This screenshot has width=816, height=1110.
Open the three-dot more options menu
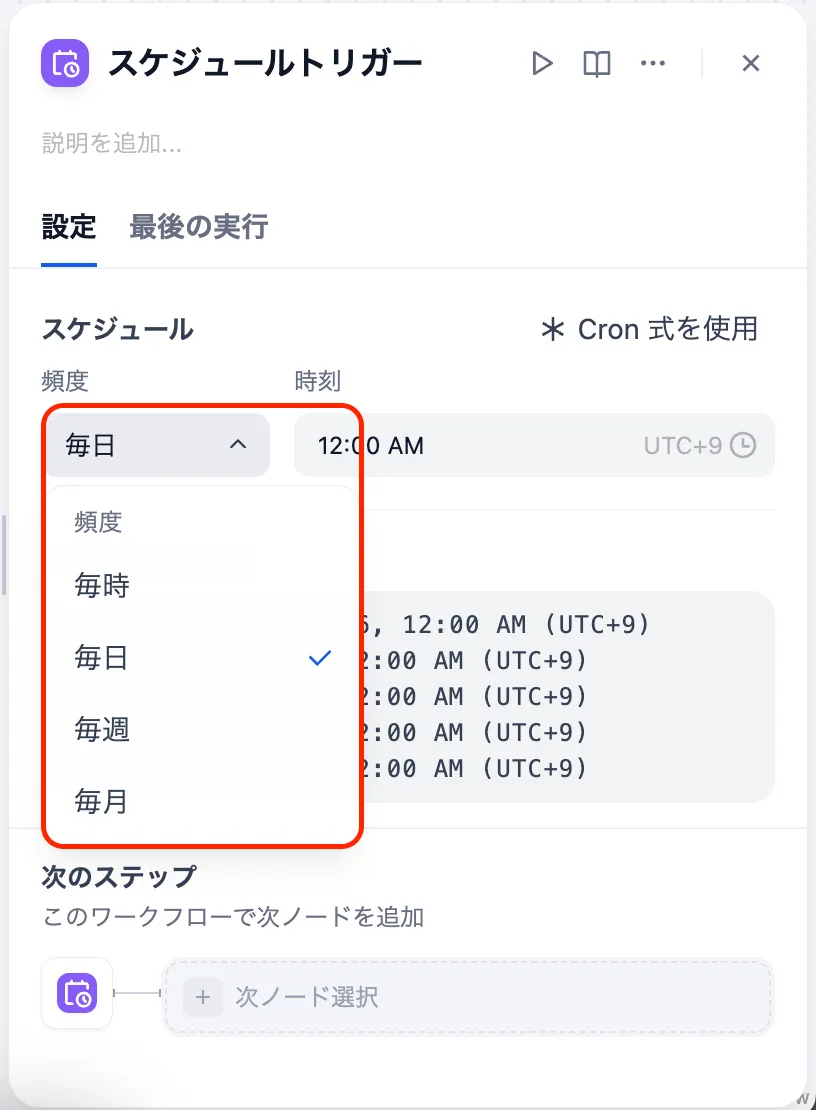[652, 64]
